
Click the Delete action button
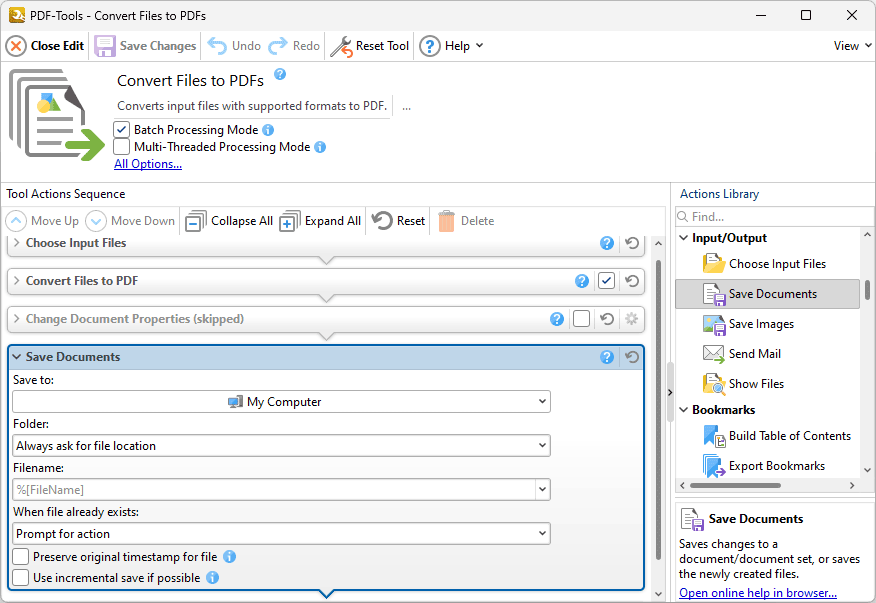pyautogui.click(x=466, y=221)
